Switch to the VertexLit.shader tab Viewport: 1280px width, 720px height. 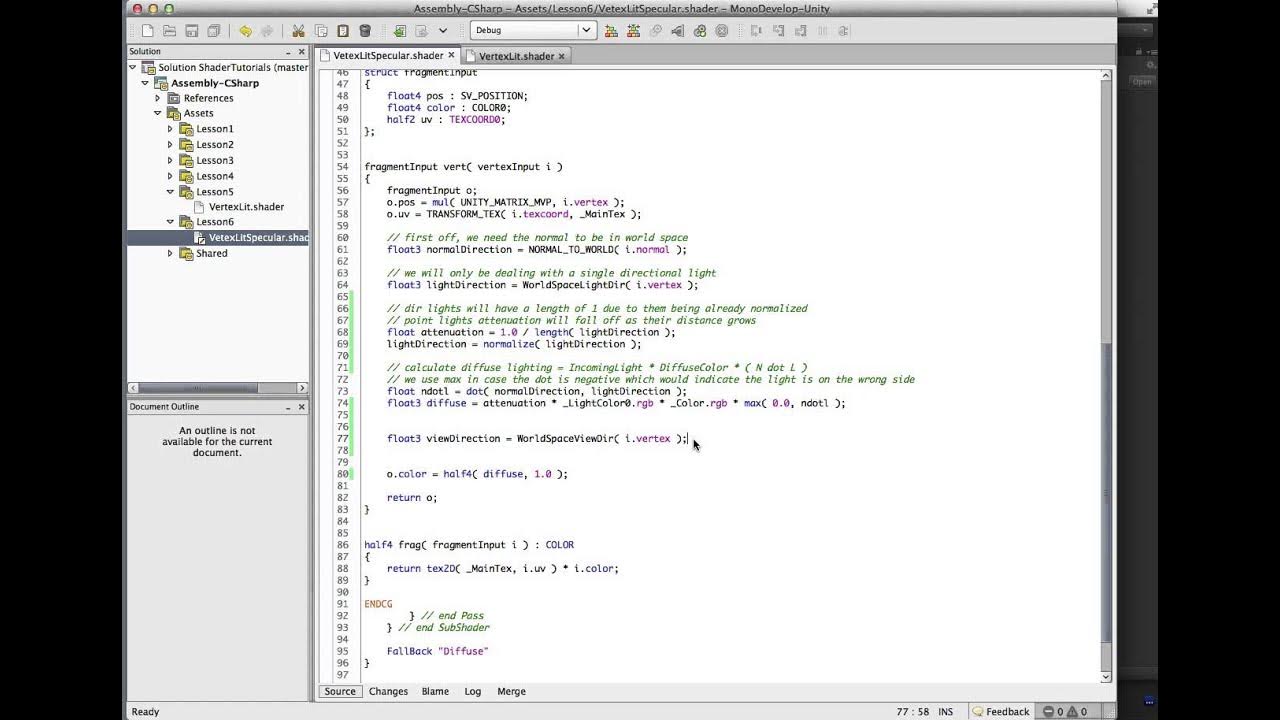click(x=516, y=56)
